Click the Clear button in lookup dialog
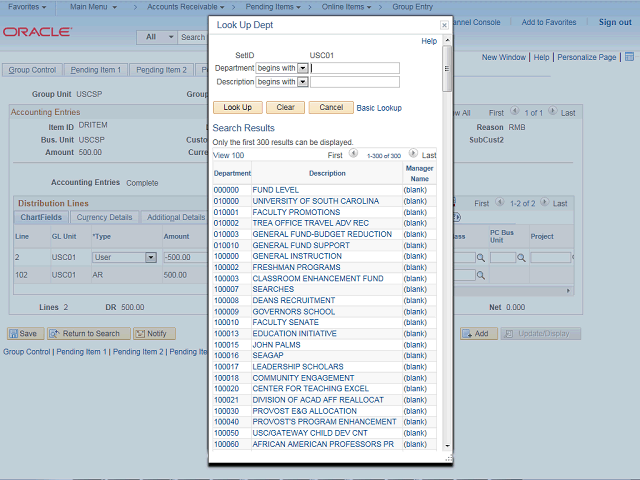The image size is (640, 480). click(x=285, y=107)
